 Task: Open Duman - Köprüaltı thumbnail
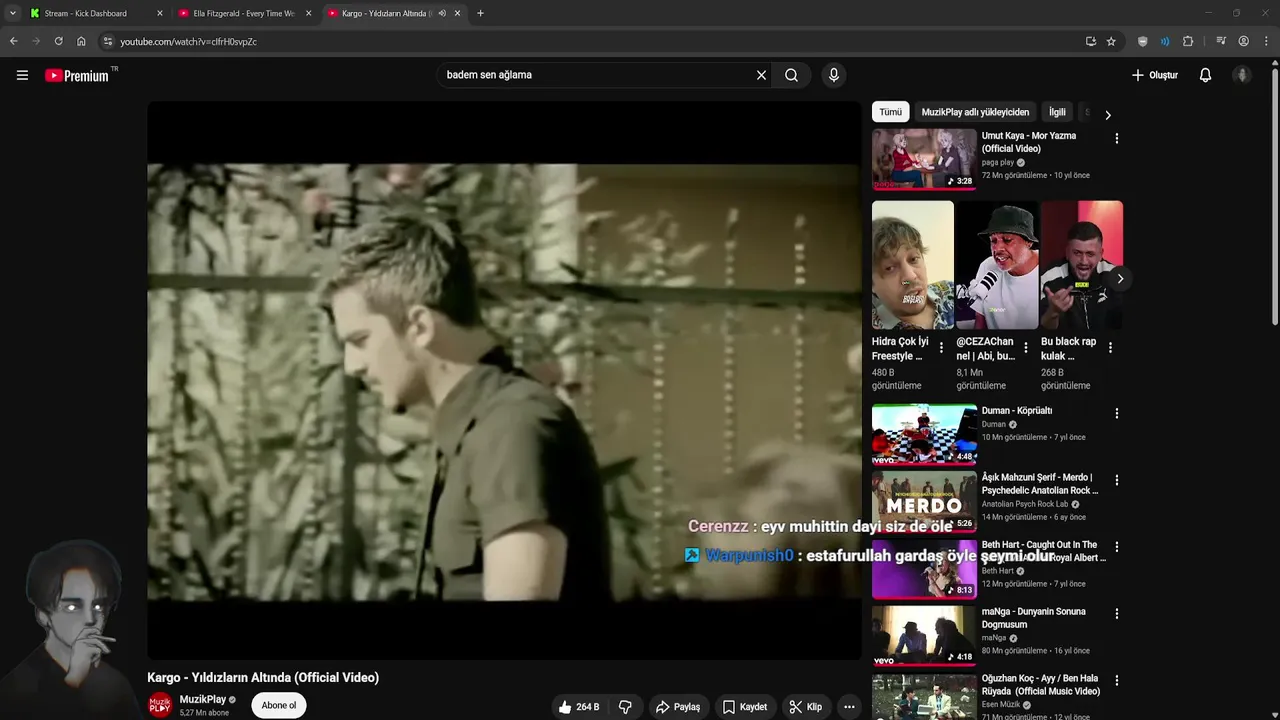click(924, 433)
